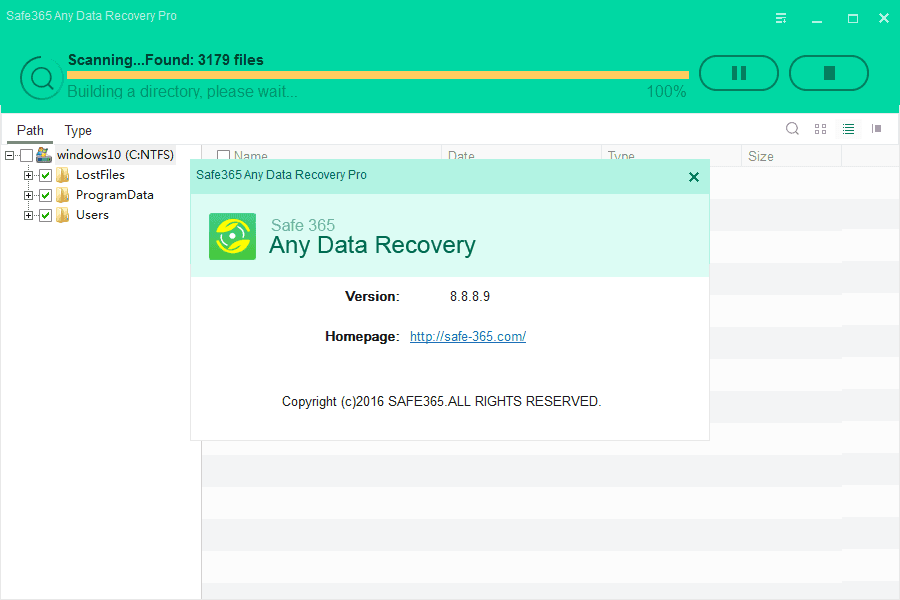Viewport: 900px width, 600px height.
Task: Uncheck the LostFiles folder checkbox
Action: (45, 175)
